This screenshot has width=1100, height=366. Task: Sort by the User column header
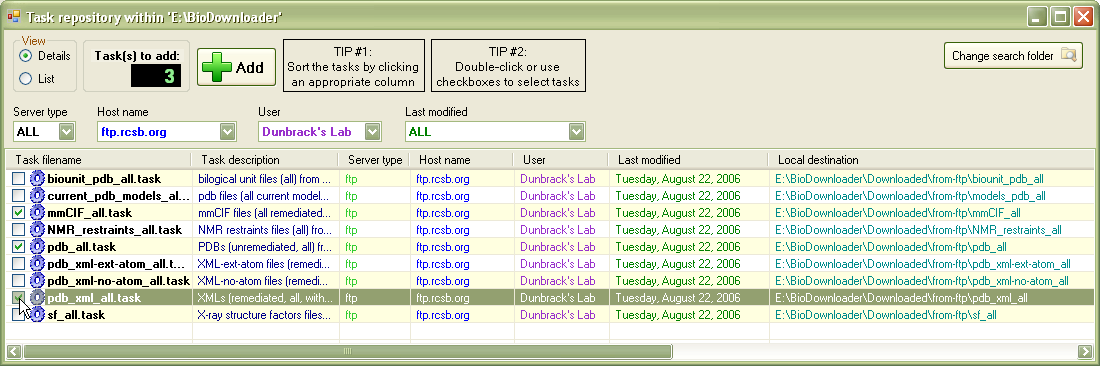tap(561, 160)
